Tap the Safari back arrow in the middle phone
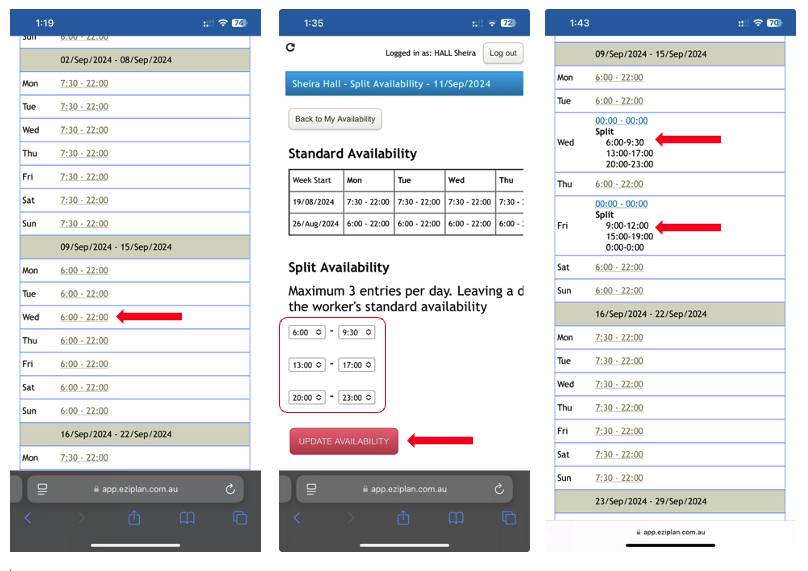The width and height of the screenshot is (808, 571). (297, 517)
